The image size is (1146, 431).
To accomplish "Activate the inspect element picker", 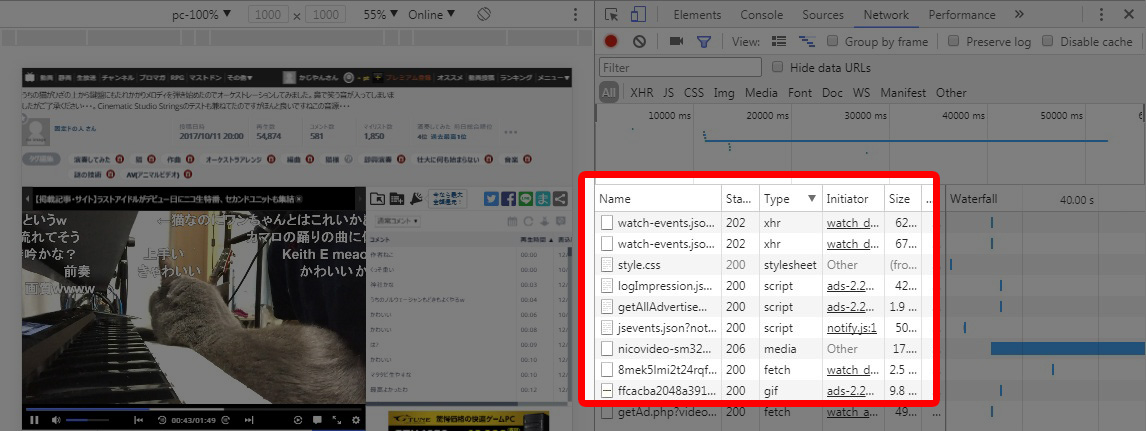I will pos(612,15).
